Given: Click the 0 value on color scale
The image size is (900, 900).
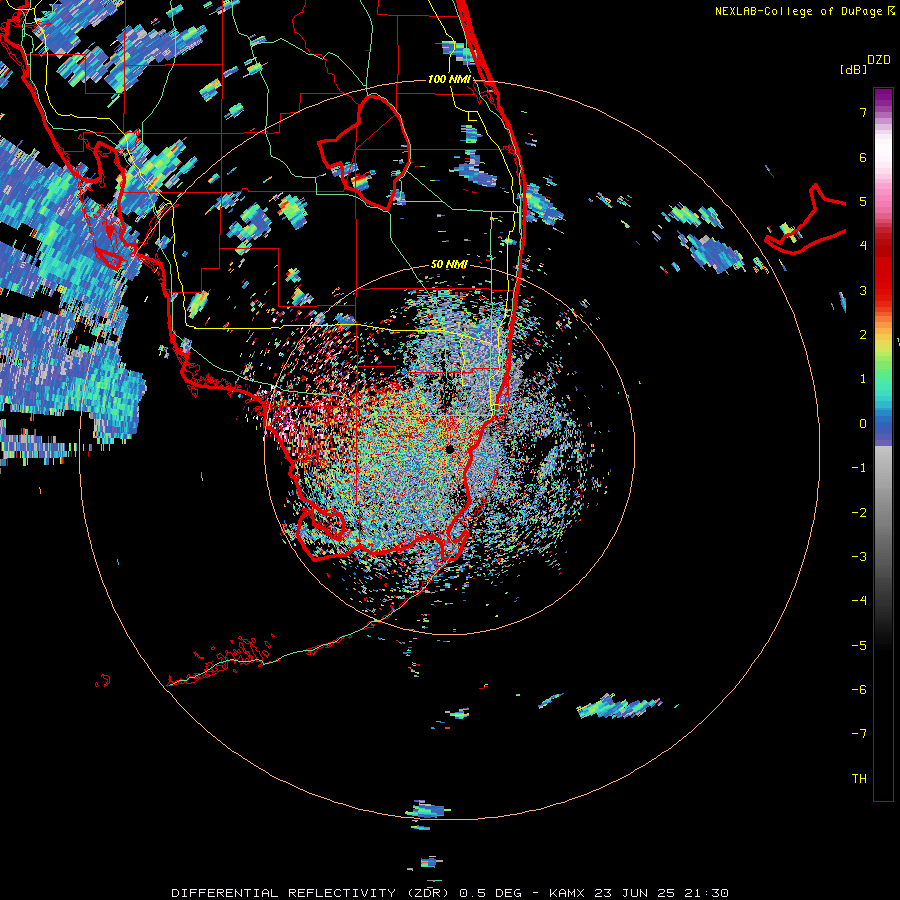Looking at the screenshot, I should point(863,424).
